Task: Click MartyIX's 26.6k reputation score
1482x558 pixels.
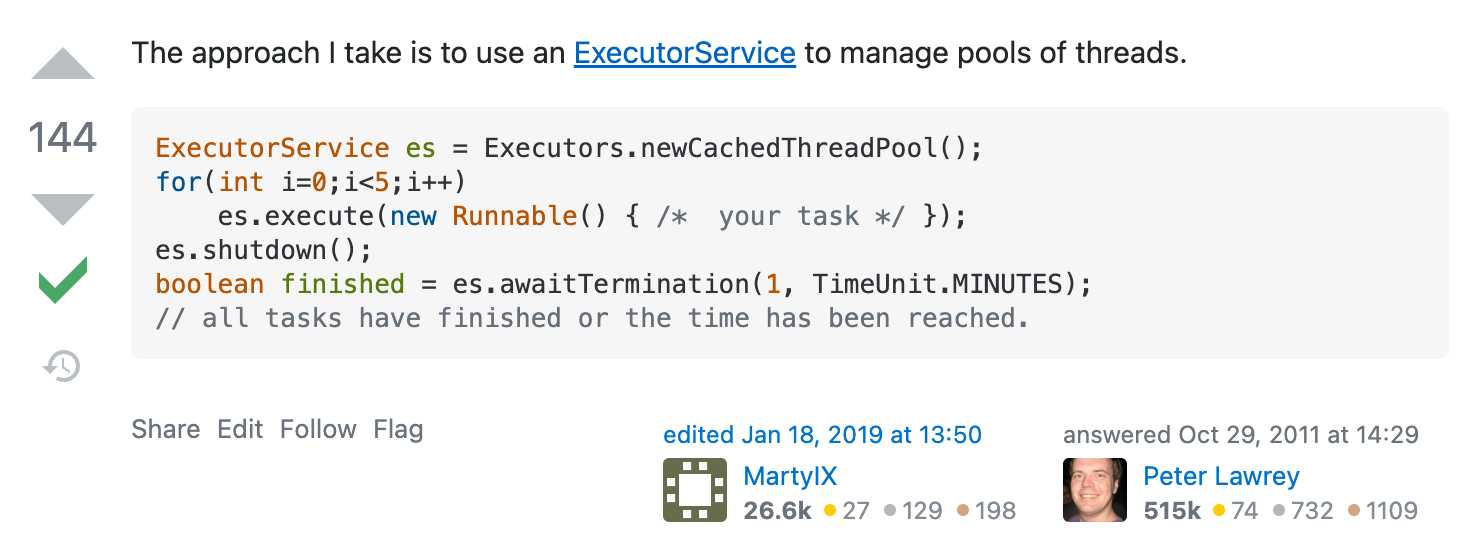Action: 777,511
